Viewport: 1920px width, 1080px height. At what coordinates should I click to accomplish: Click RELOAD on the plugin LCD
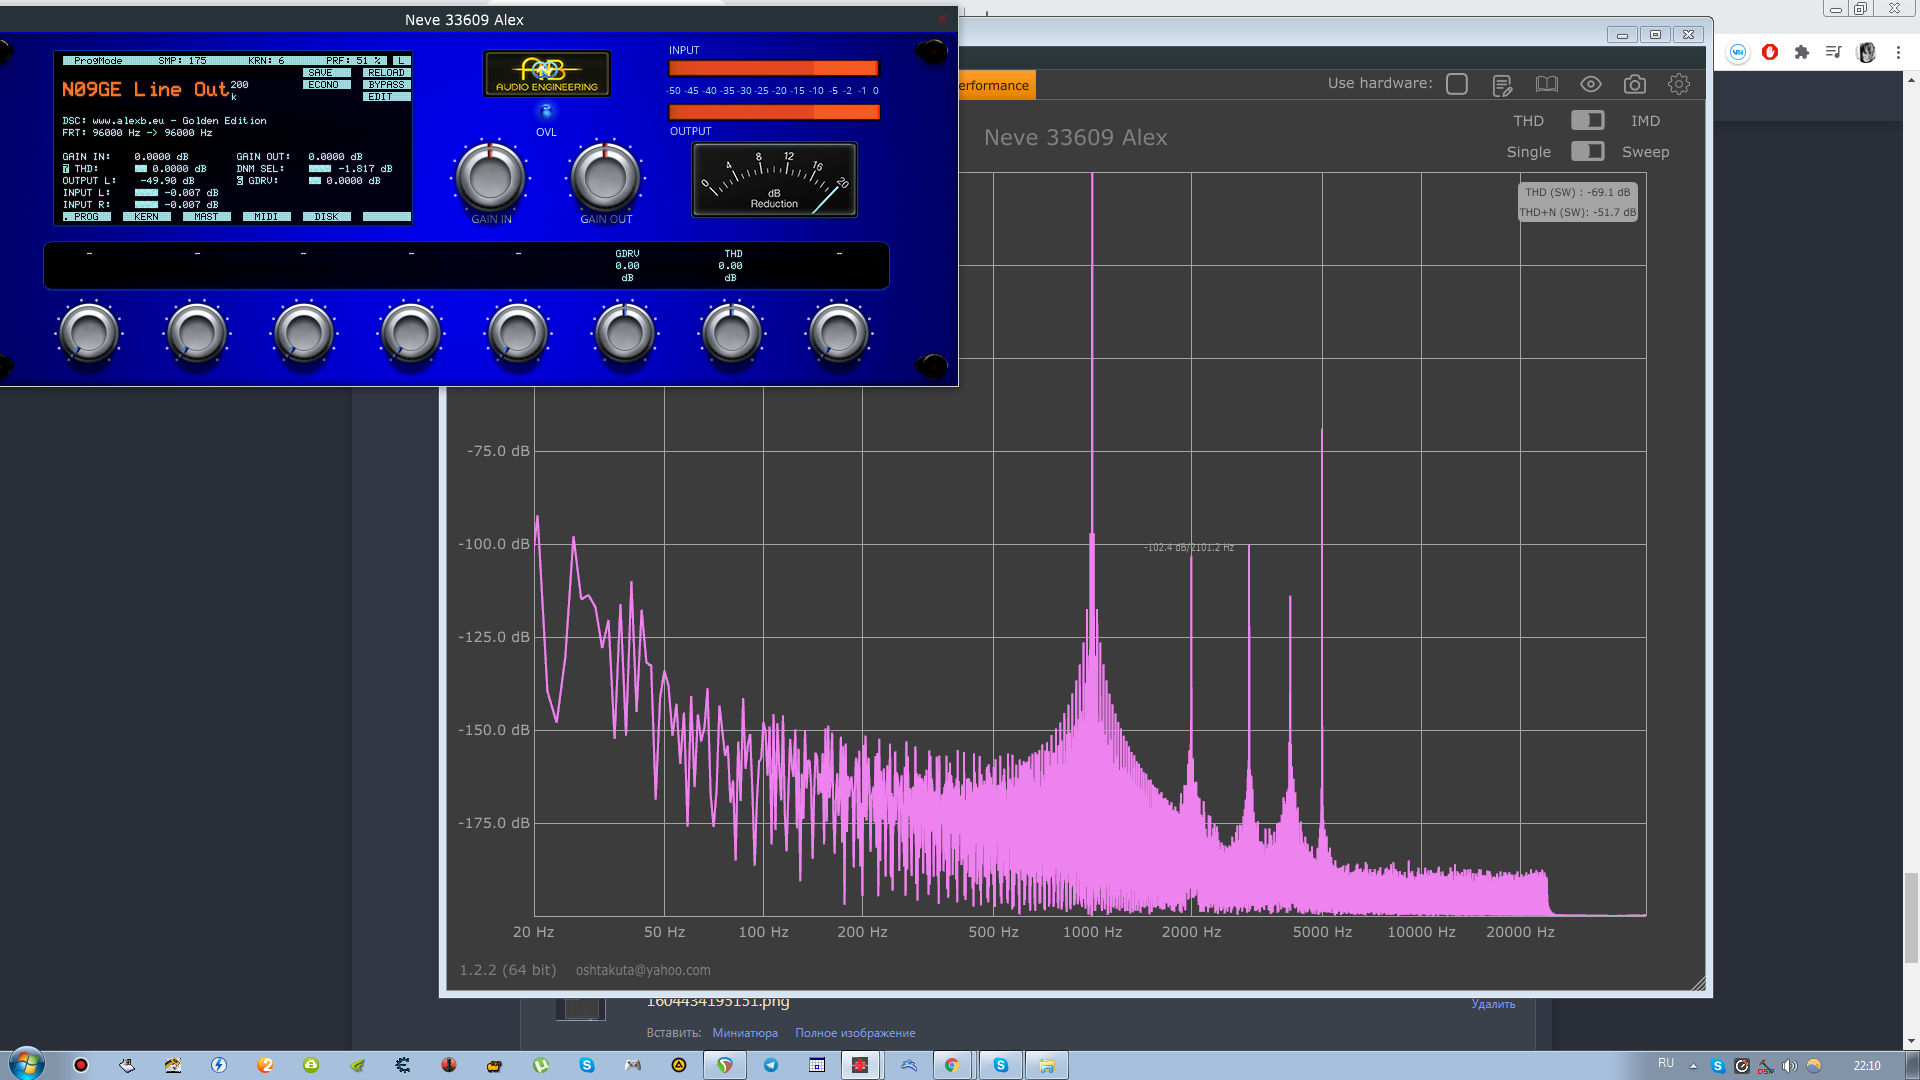pyautogui.click(x=386, y=73)
